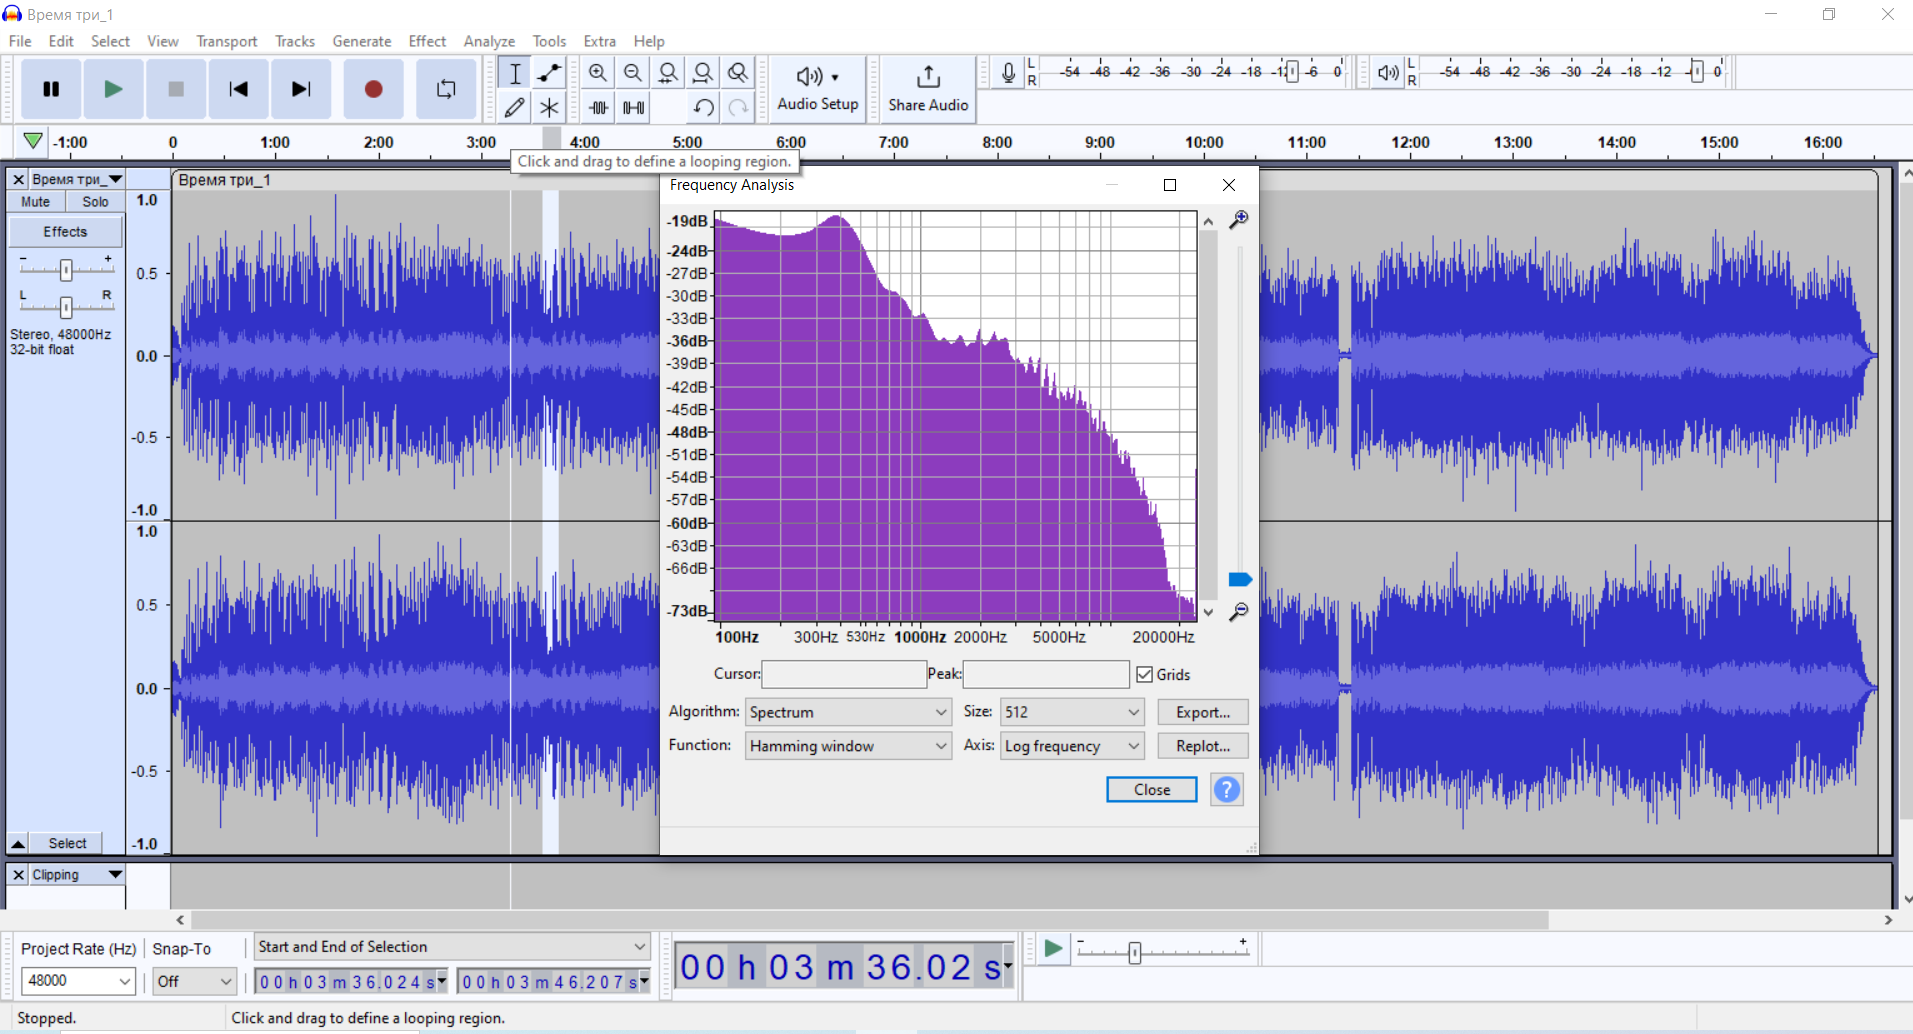Open the Generate menu
Image resolution: width=1913 pixels, height=1034 pixels.
362,41
